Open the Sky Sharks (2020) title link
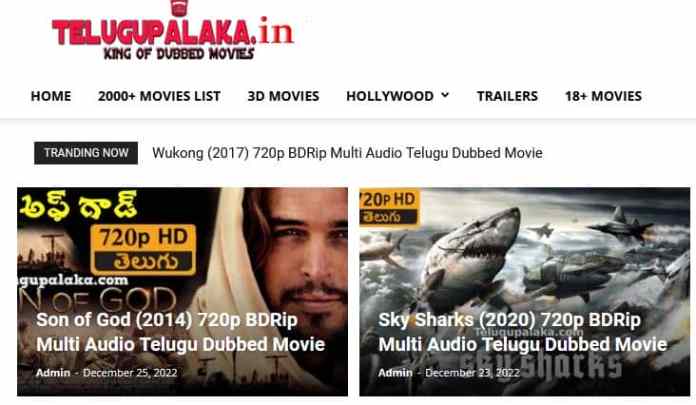Viewport: 696px width, 405px height. (523, 332)
